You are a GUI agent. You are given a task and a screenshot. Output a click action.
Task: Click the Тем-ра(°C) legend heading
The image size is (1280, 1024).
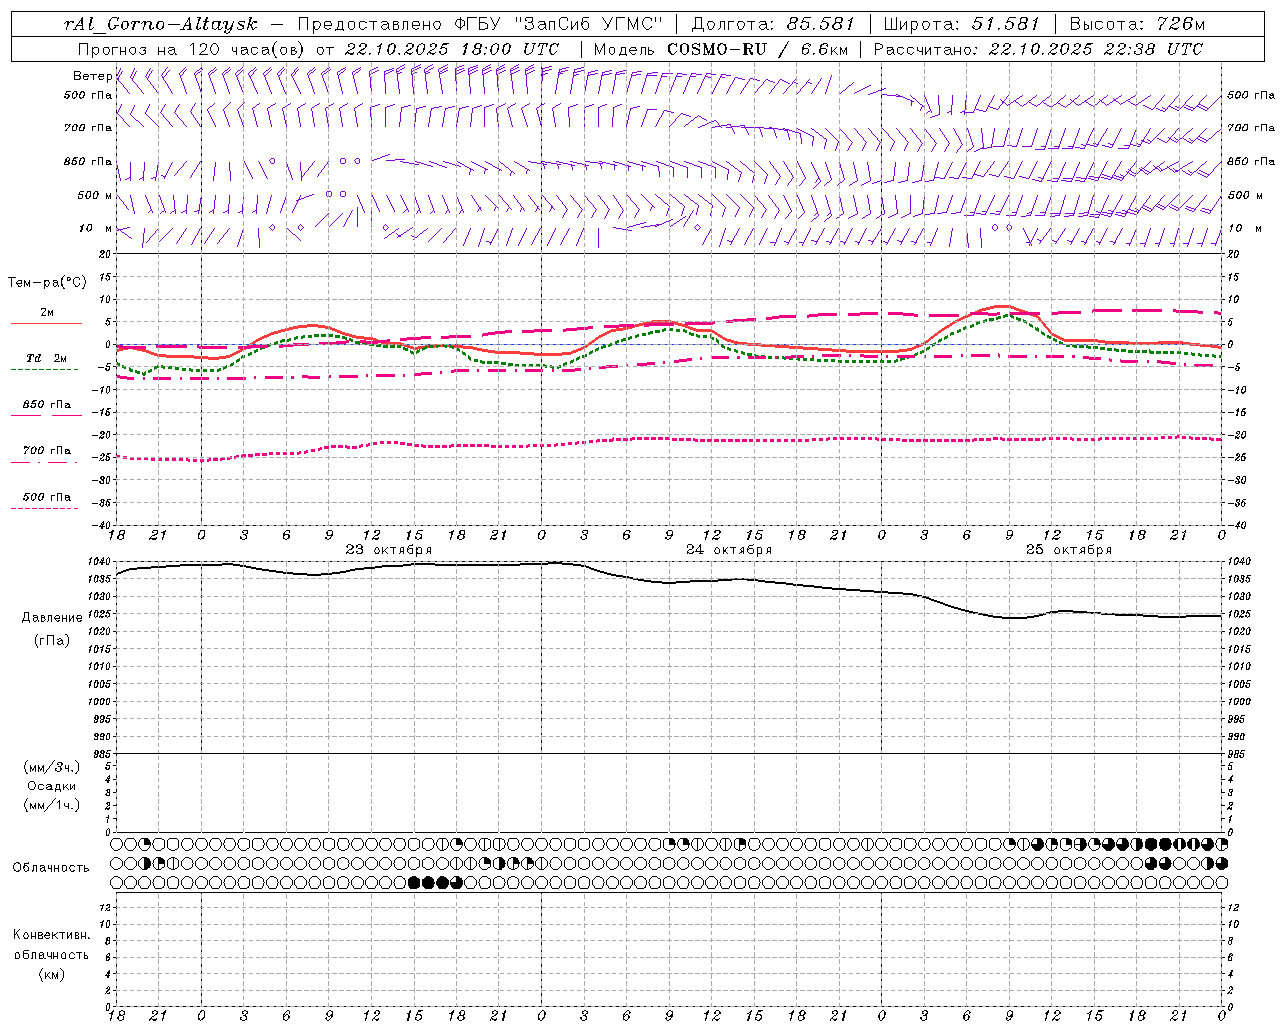pyautogui.click(x=47, y=283)
